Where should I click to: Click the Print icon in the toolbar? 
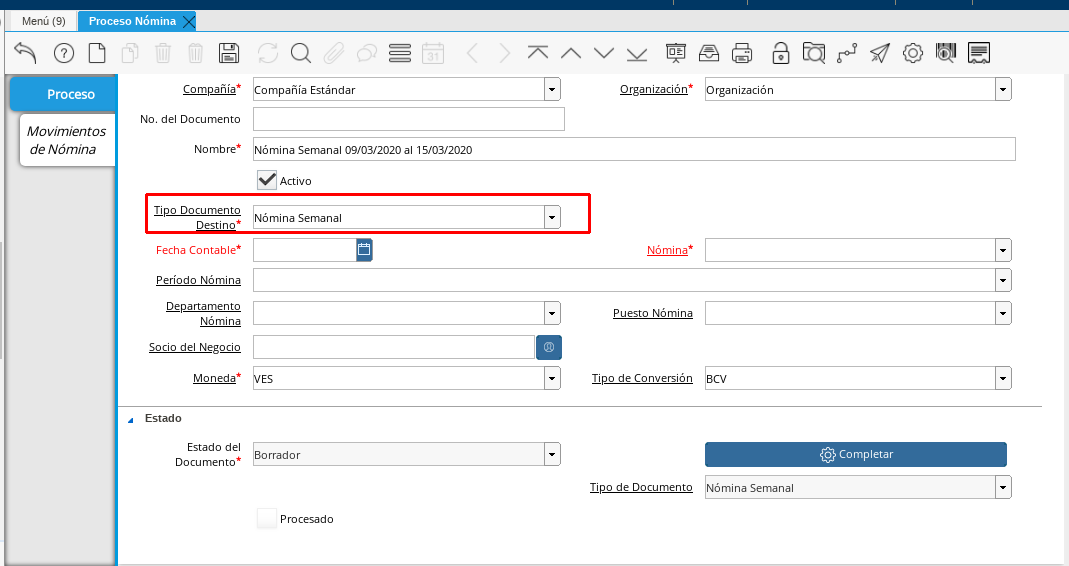[742, 53]
